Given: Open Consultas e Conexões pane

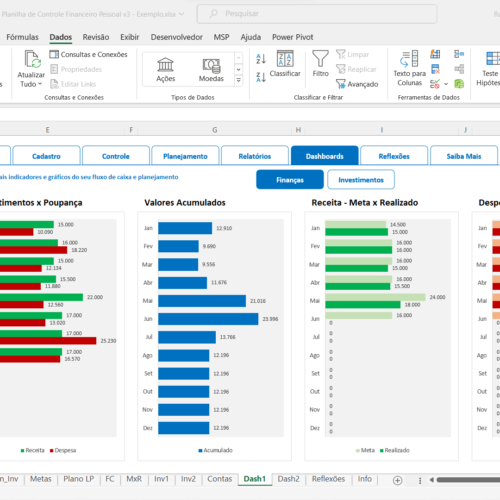Looking at the screenshot, I should 89,54.
